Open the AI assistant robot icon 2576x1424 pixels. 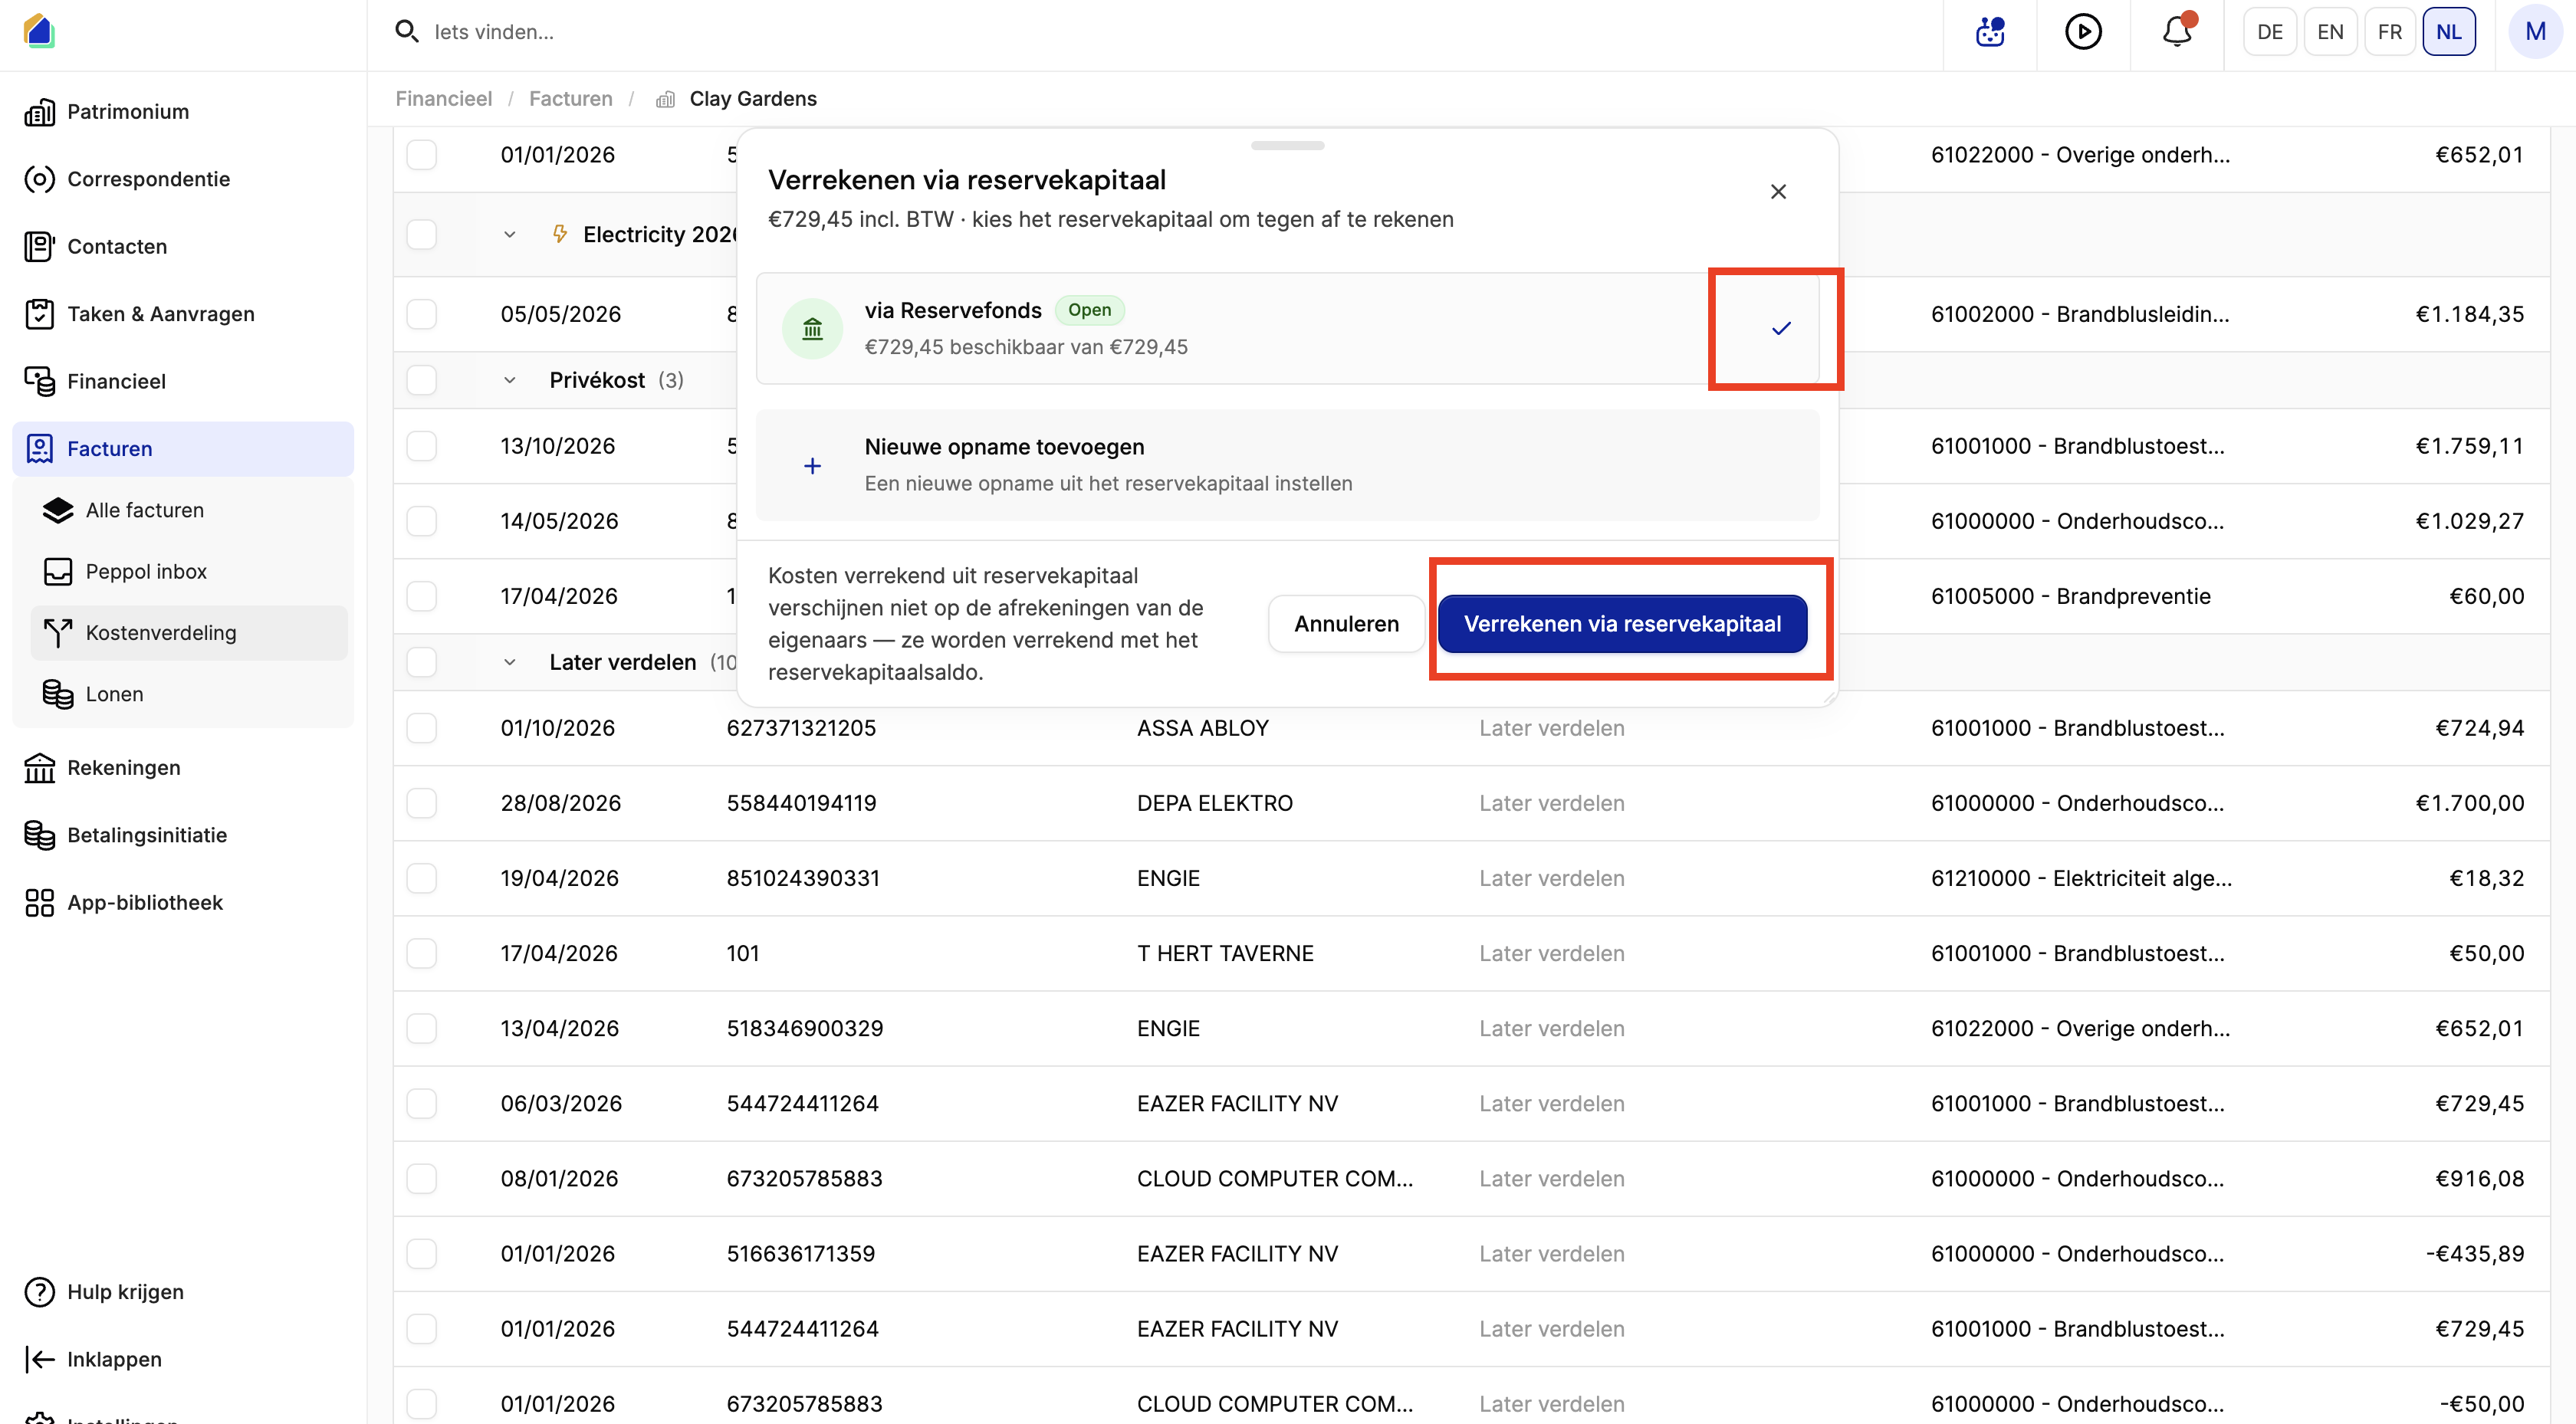pos(1990,32)
